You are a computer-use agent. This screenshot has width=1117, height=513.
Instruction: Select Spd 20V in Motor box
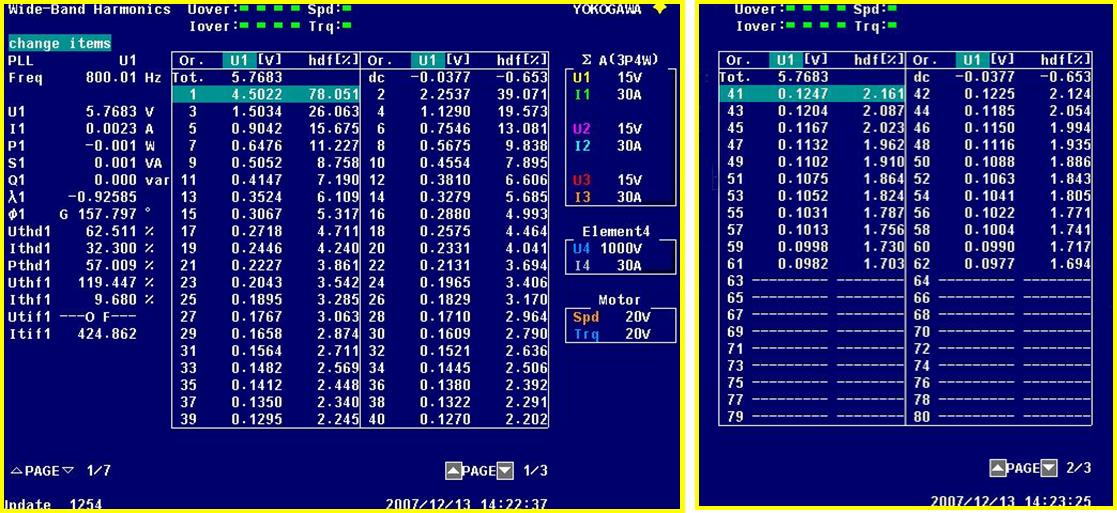coord(613,317)
